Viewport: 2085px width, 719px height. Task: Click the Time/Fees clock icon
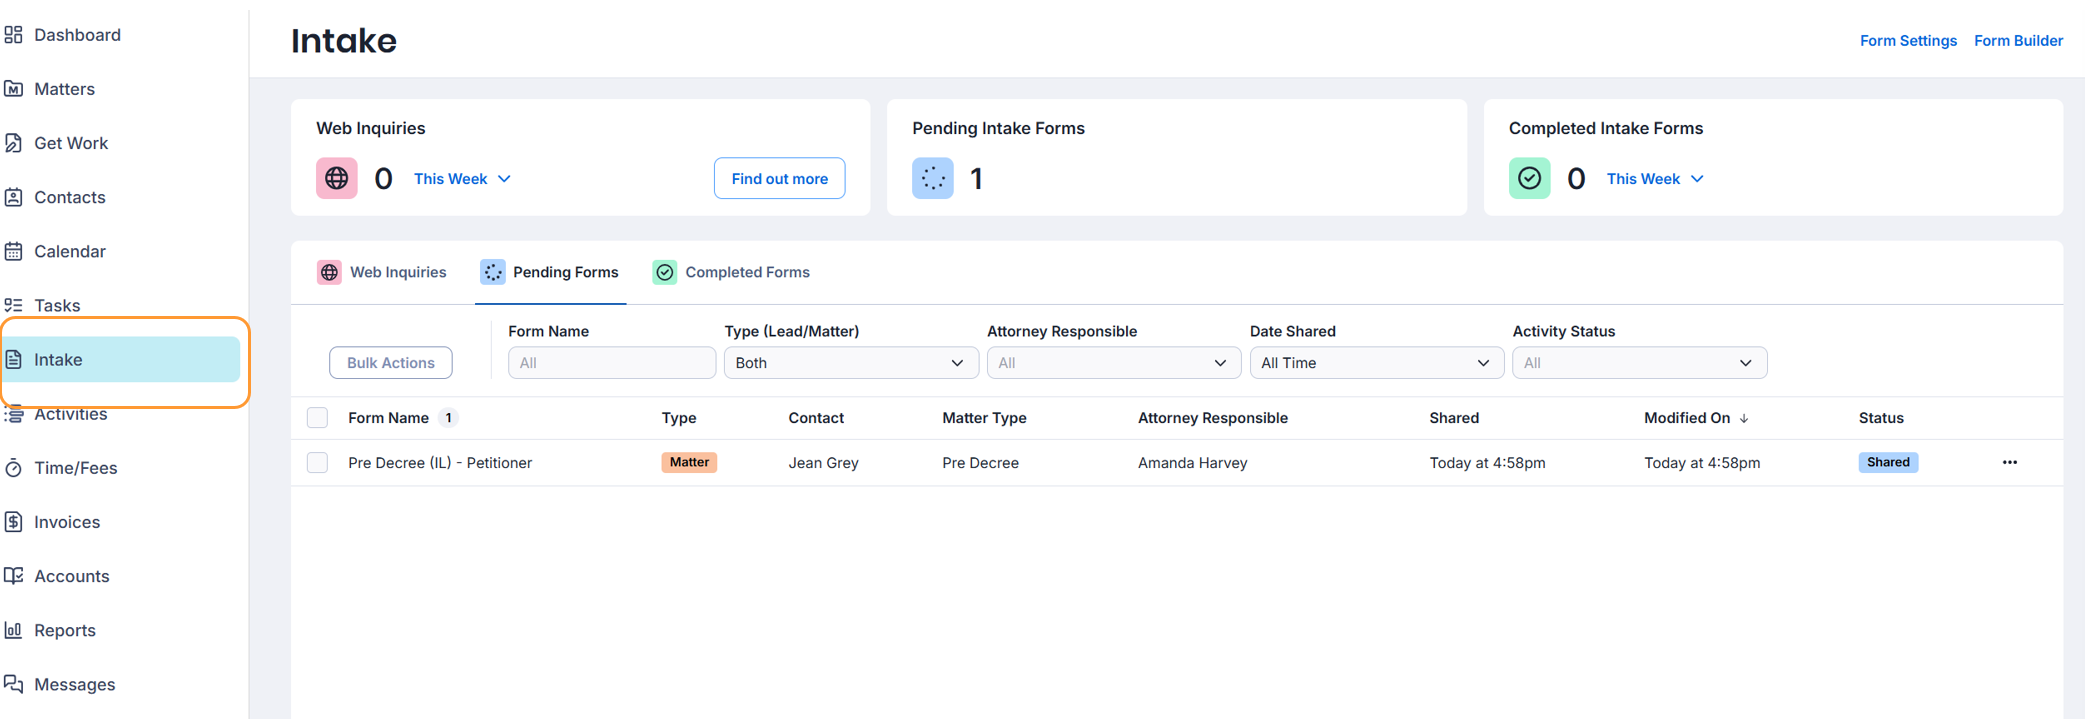pos(14,468)
